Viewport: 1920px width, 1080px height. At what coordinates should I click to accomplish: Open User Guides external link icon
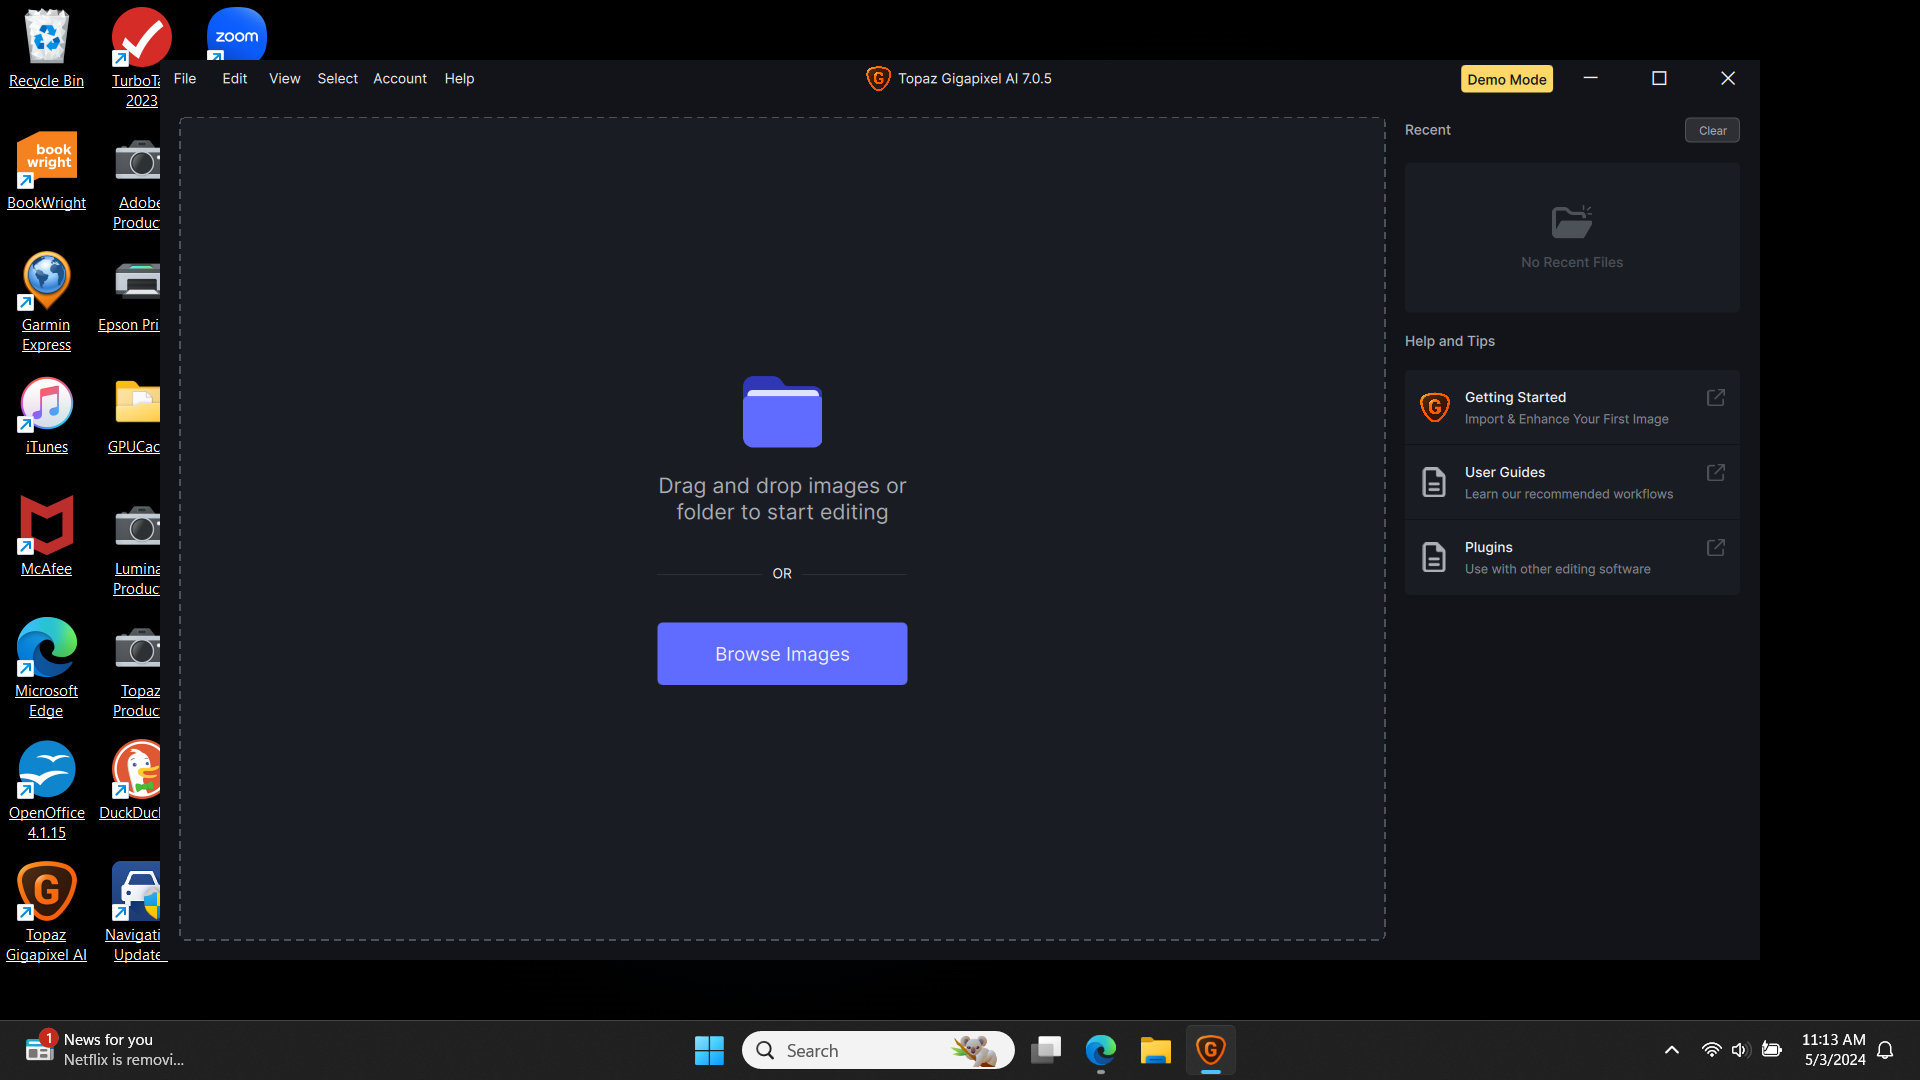point(1715,473)
